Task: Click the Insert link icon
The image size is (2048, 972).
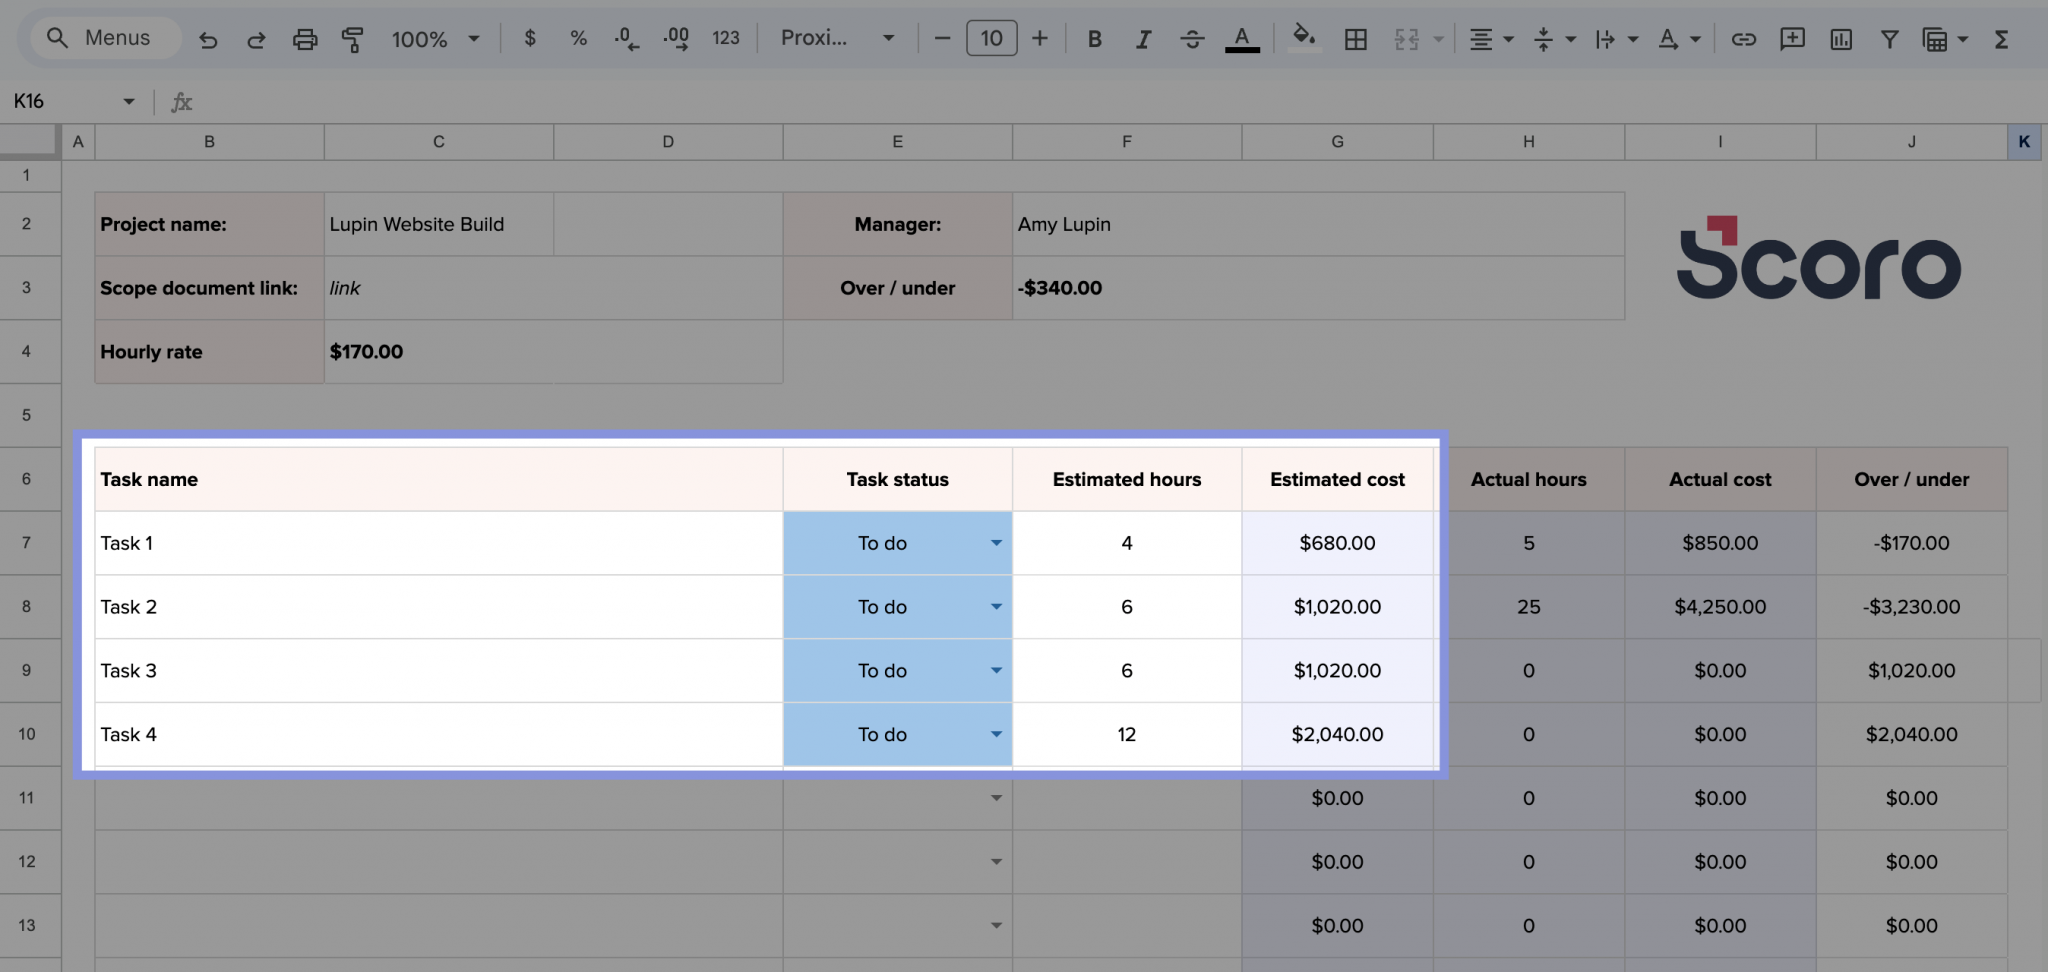Action: [x=1745, y=39]
